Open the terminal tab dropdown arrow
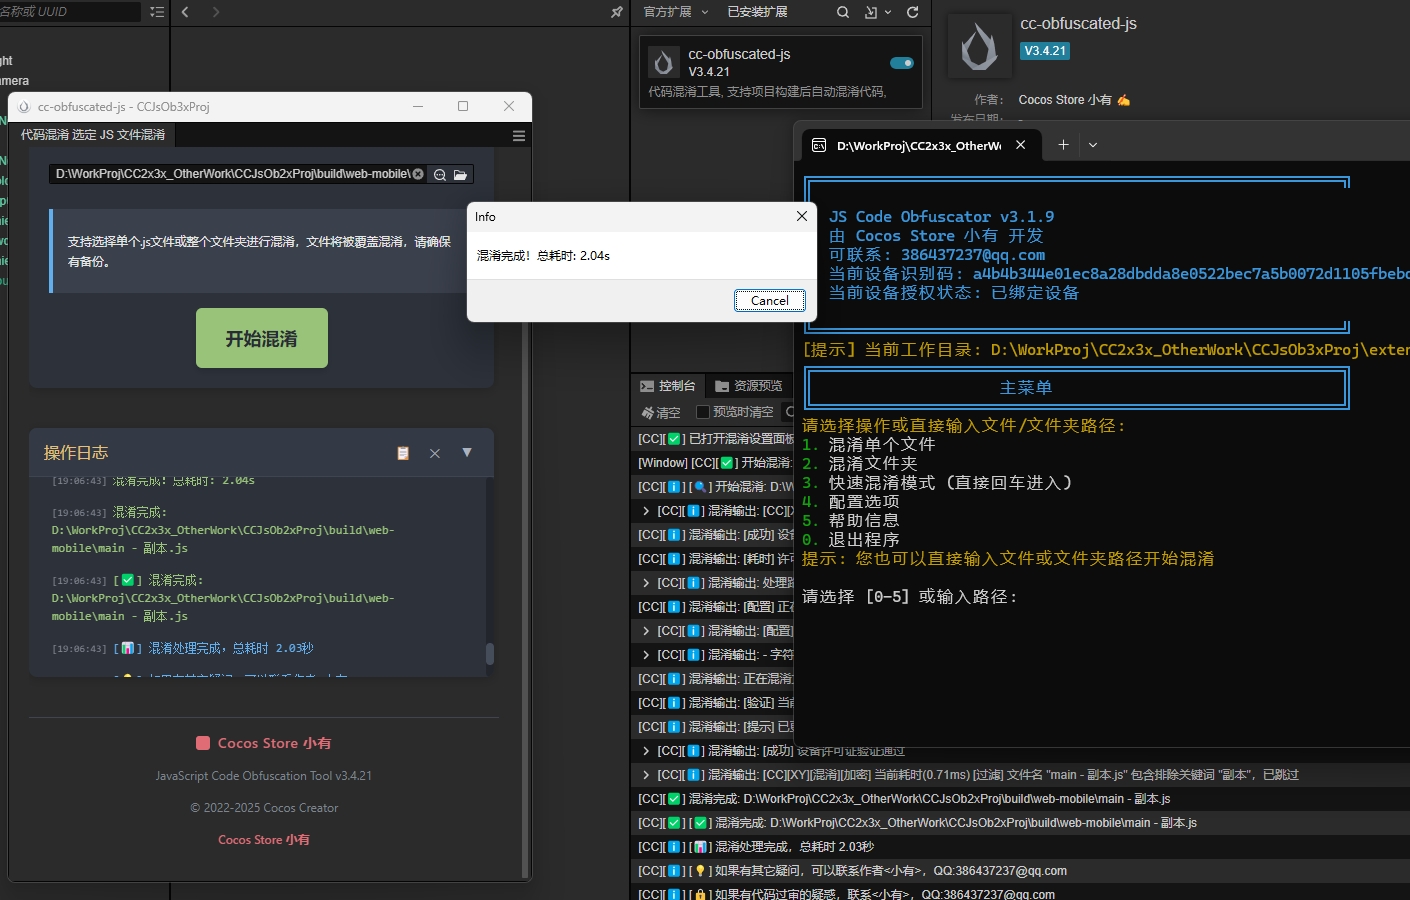Image resolution: width=1410 pixels, height=900 pixels. tap(1093, 145)
